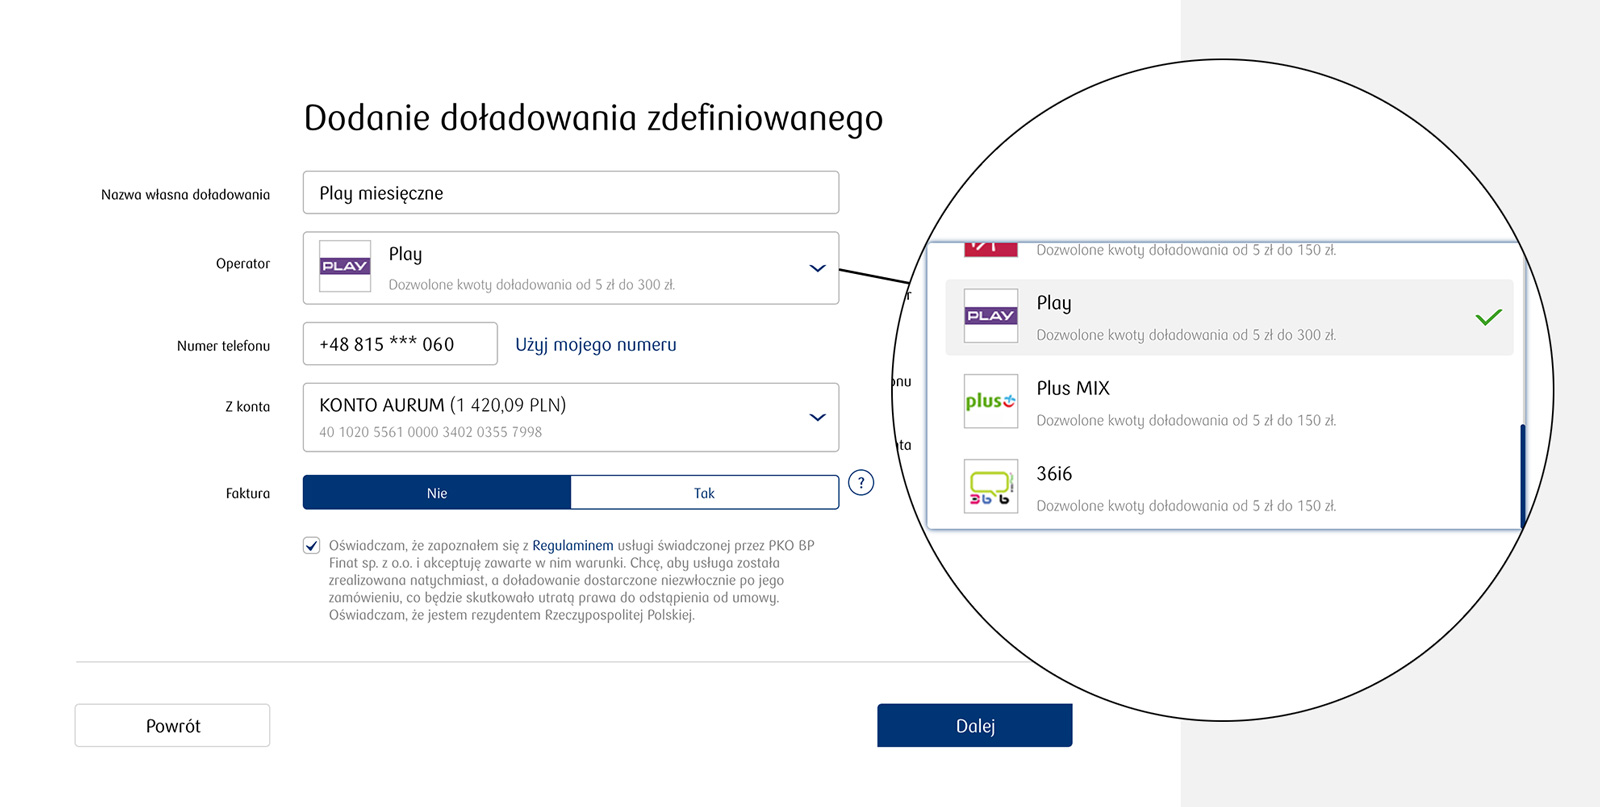
Task: Click the Powrót button
Action: [x=173, y=725]
